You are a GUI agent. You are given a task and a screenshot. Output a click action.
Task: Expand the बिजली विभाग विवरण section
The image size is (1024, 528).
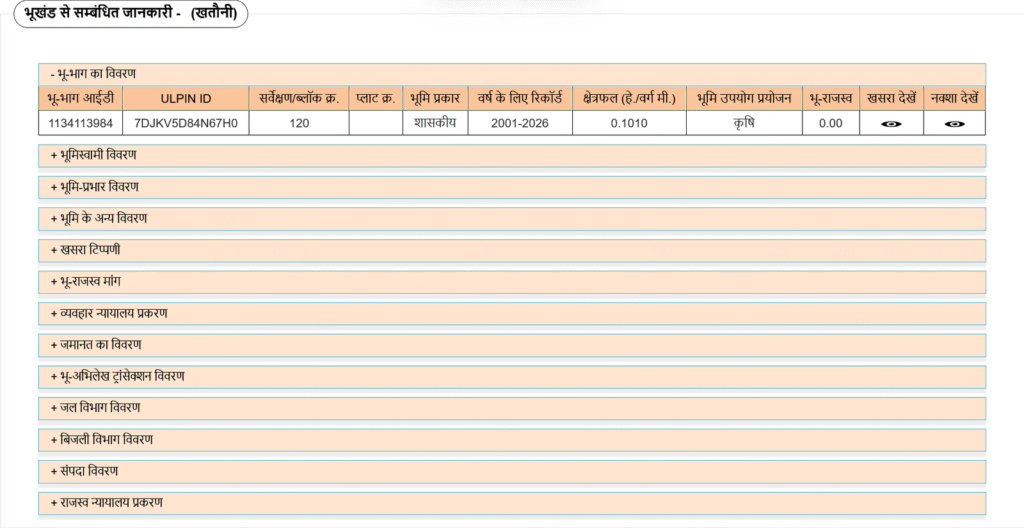pos(512,440)
